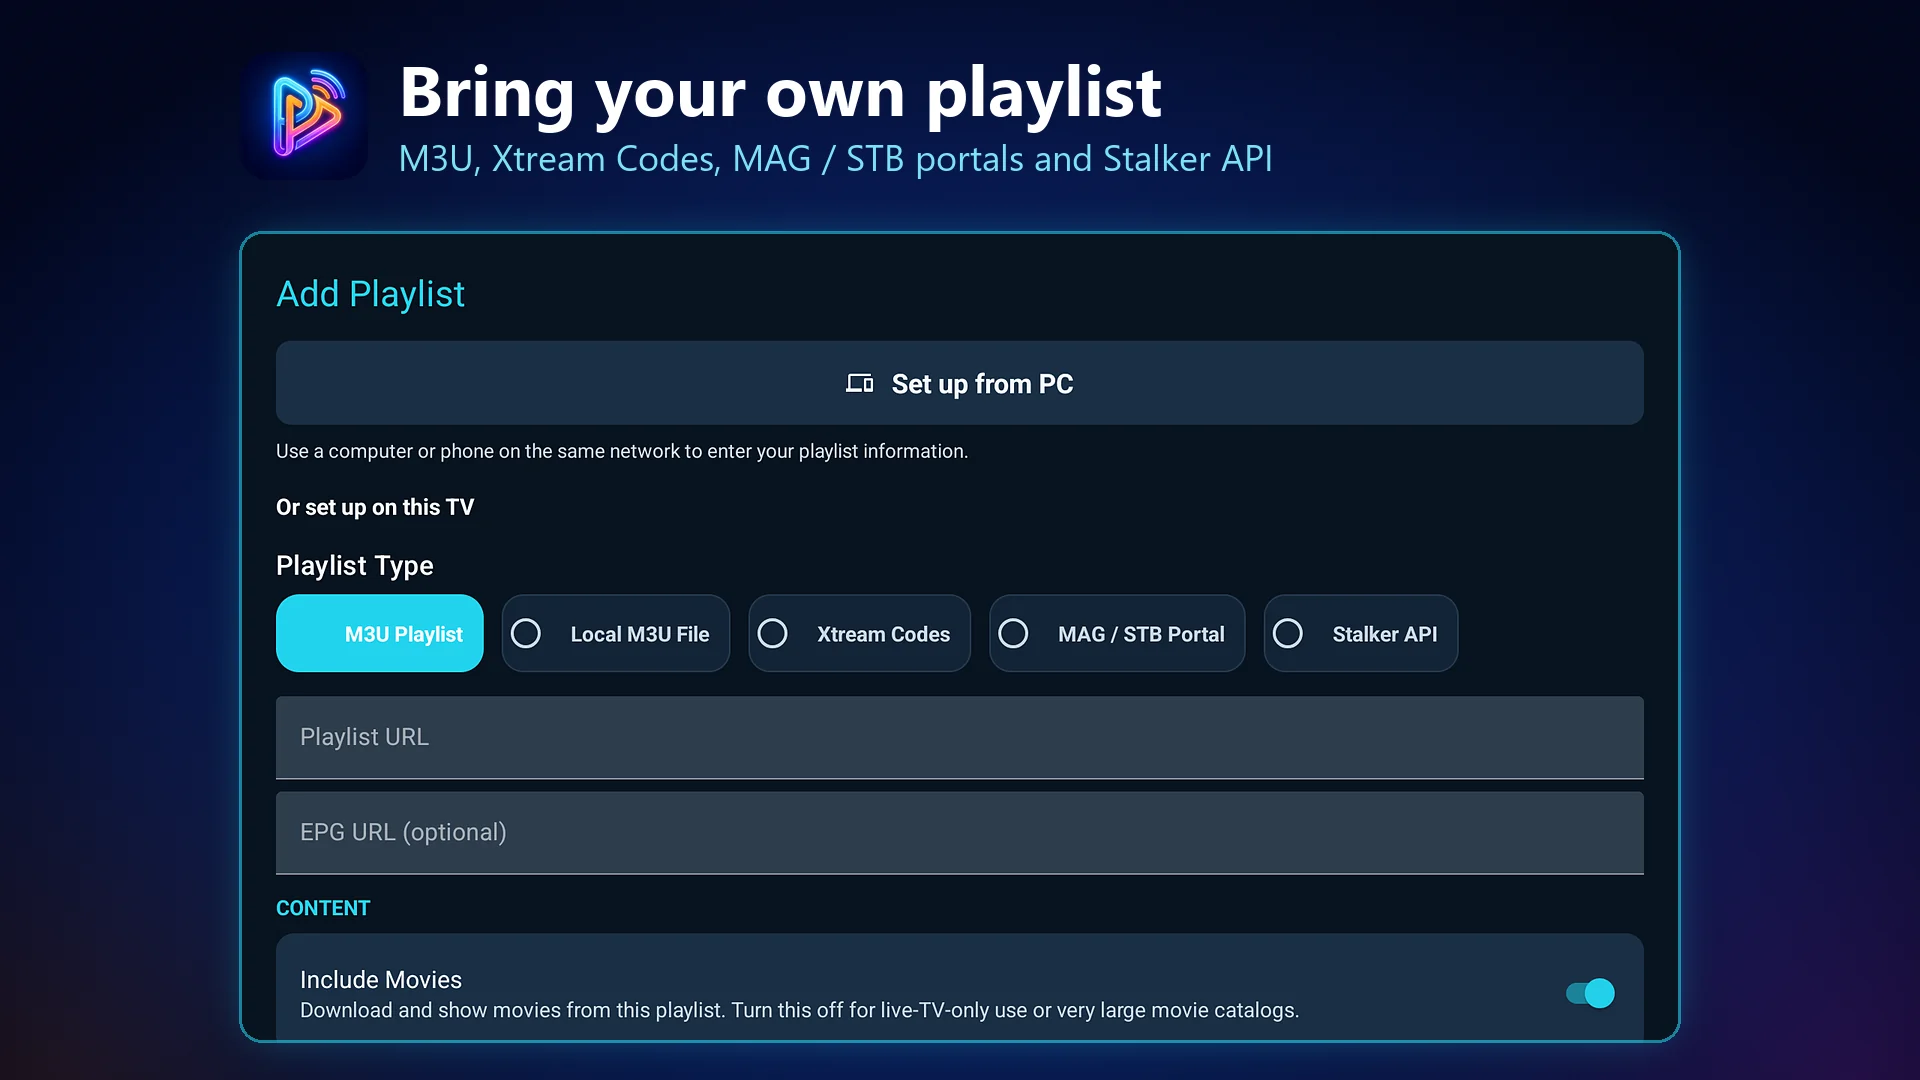The image size is (1920, 1080).
Task: Click the M3U, Xtream Codes subtitle line
Action: 835,159
